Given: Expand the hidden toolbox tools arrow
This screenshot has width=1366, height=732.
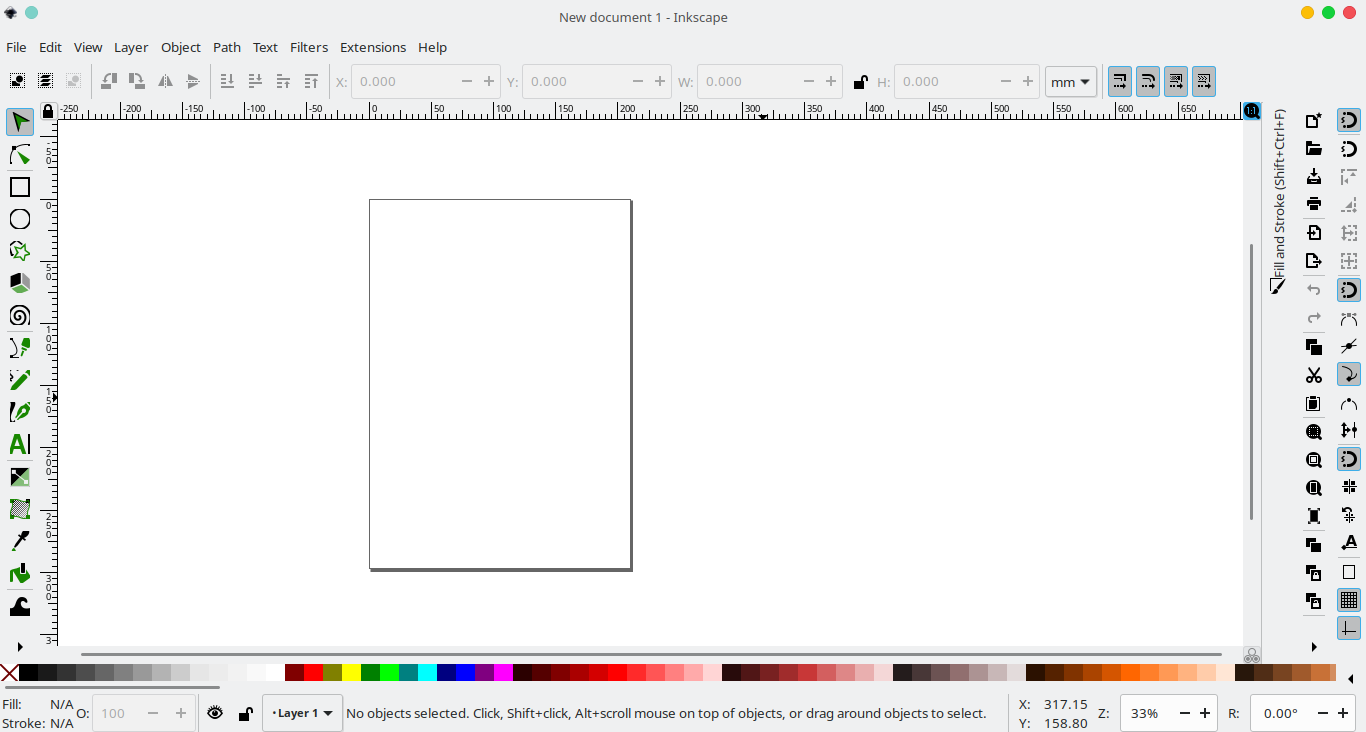Looking at the screenshot, I should 20,647.
